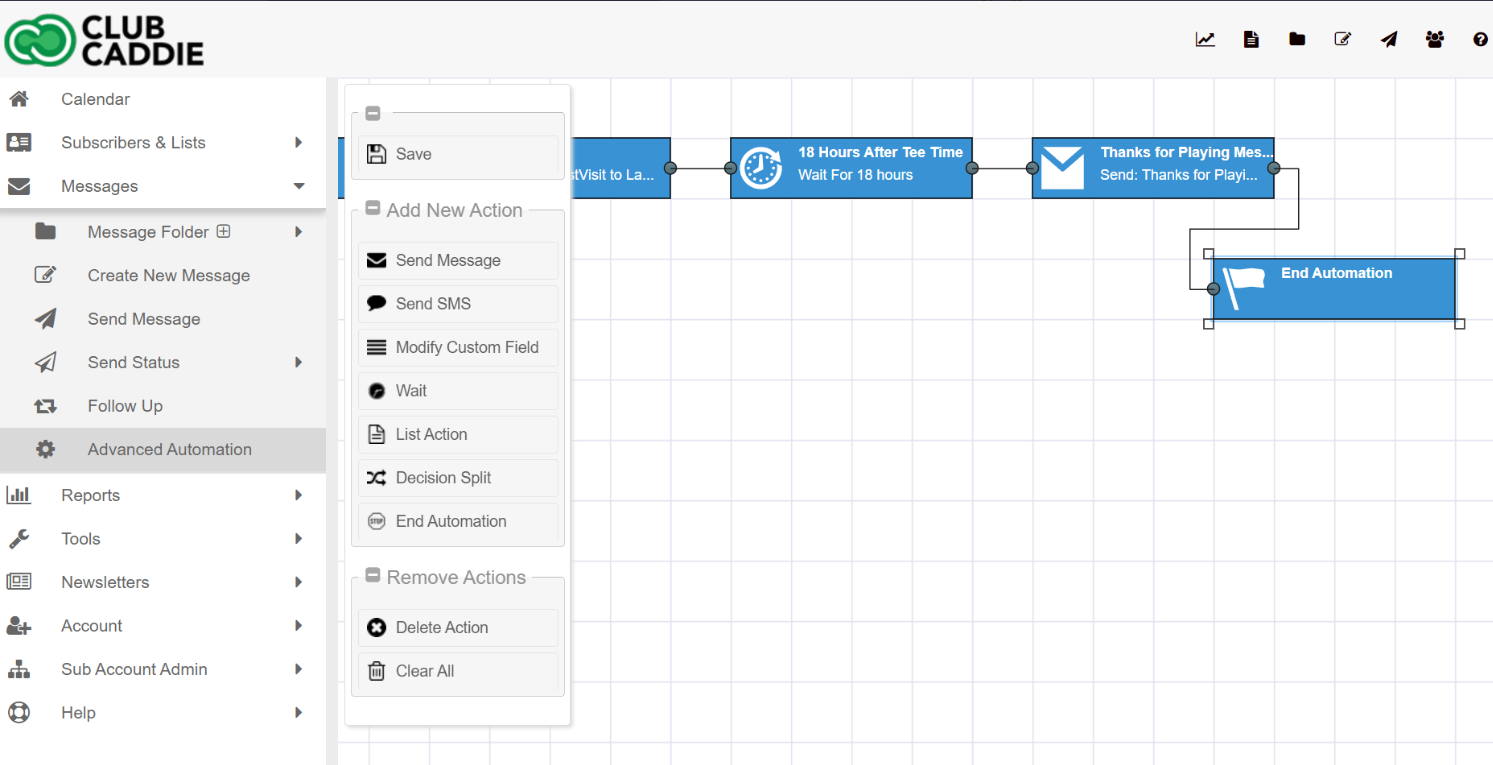
Task: Expand the Subscribers & Lists arrow
Action: [298, 142]
